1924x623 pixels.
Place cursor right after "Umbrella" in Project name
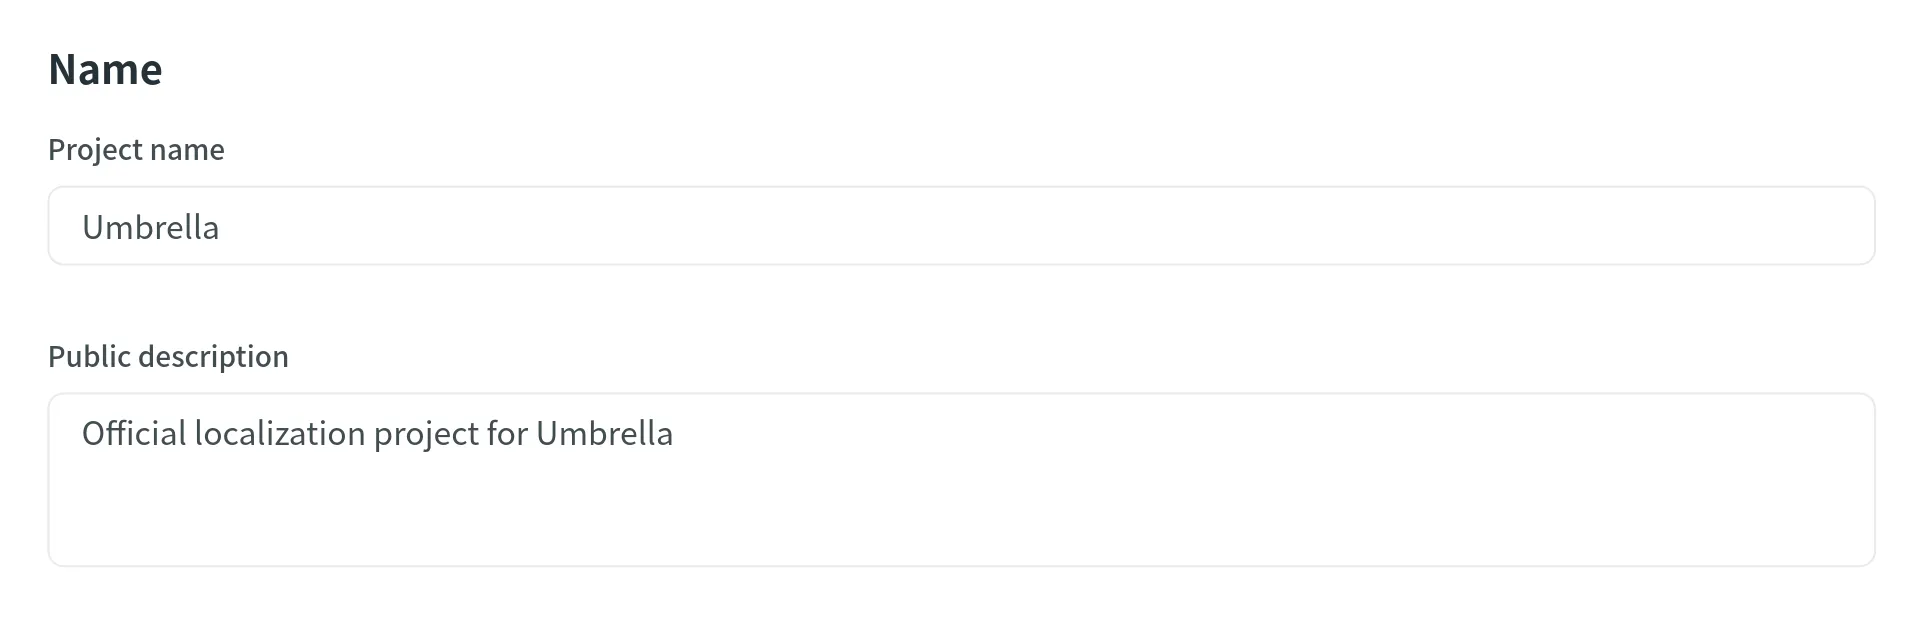[221, 228]
